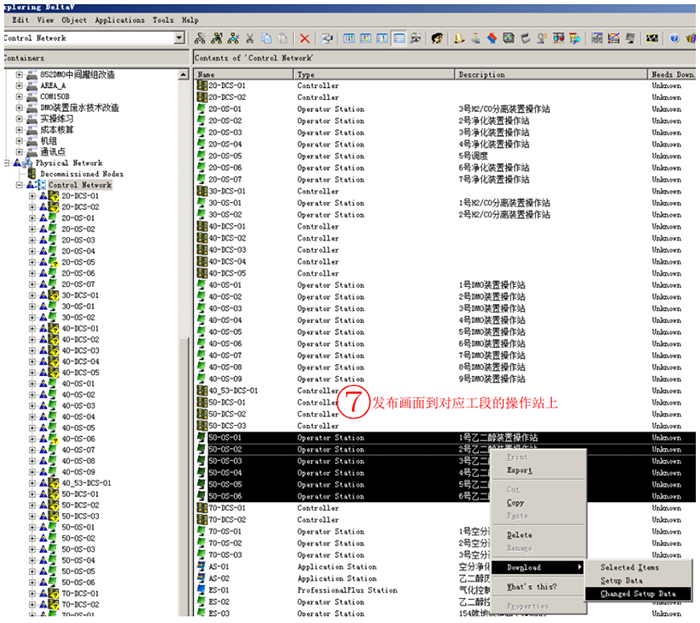700x623 pixels.
Task: Click the Decommissioned Nodes icon in tree
Action: pyautogui.click(x=33, y=173)
